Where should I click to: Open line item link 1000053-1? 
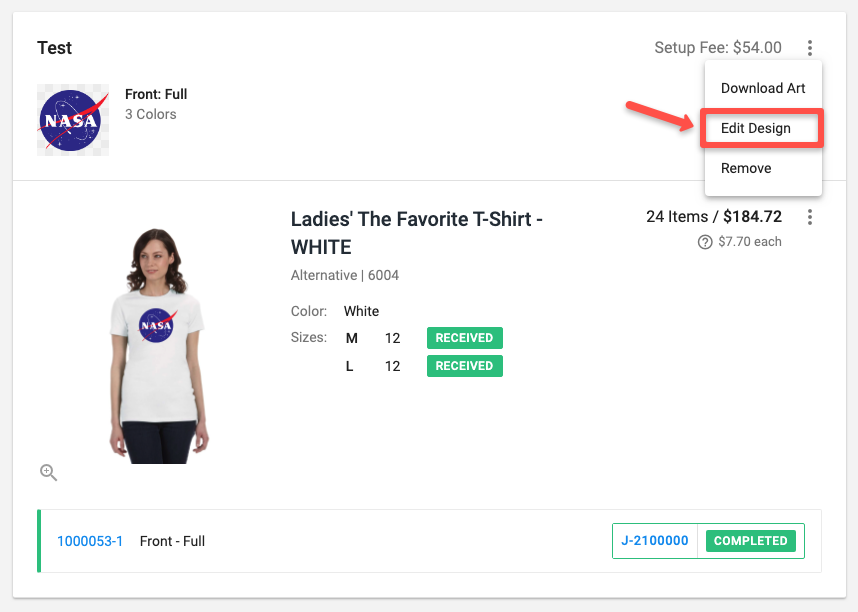(x=90, y=541)
